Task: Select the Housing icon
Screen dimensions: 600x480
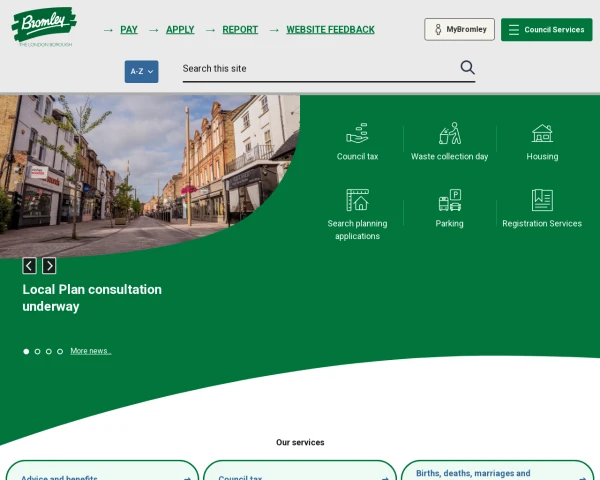Action: click(x=542, y=134)
